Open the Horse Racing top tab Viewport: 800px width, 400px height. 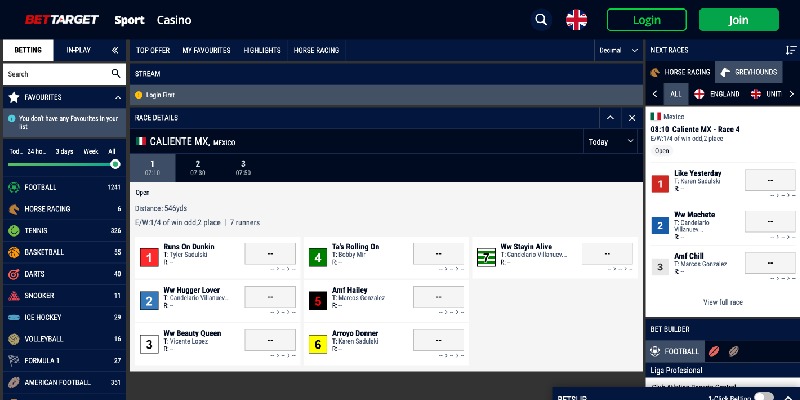click(x=316, y=50)
